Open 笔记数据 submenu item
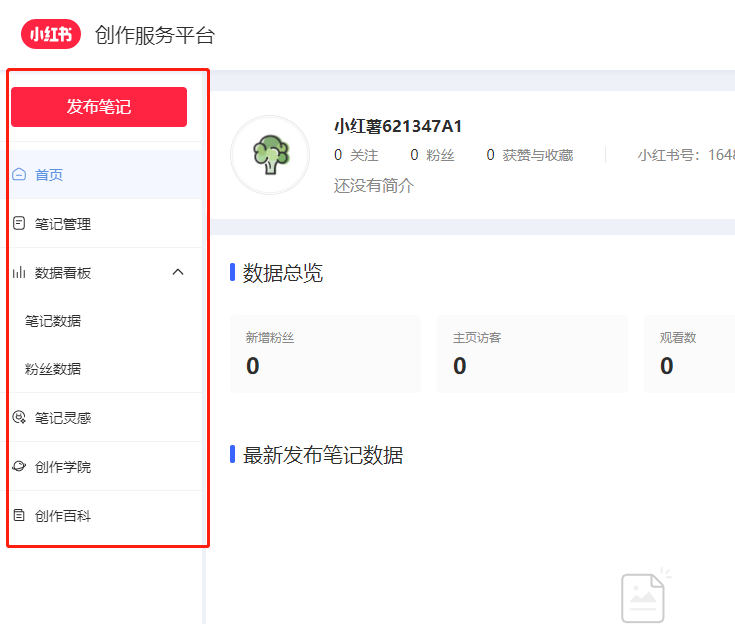Image resolution: width=735 pixels, height=624 pixels. tap(53, 321)
